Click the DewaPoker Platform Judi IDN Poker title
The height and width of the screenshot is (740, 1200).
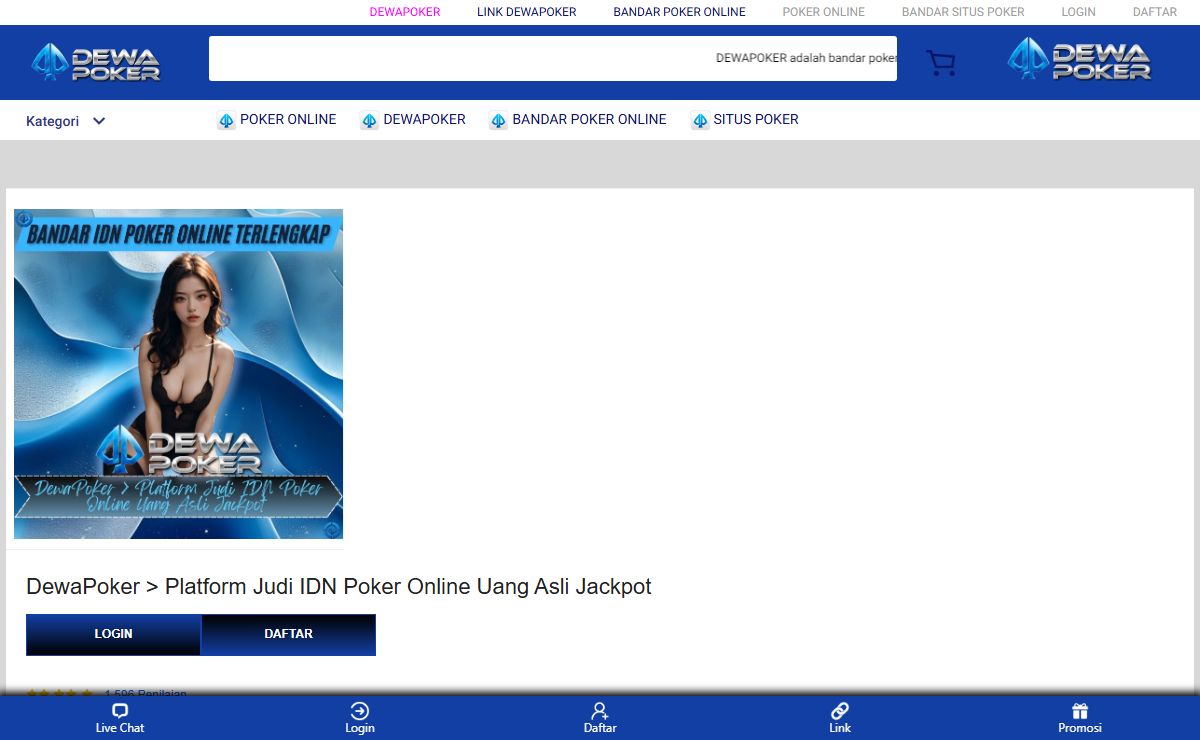(x=339, y=587)
